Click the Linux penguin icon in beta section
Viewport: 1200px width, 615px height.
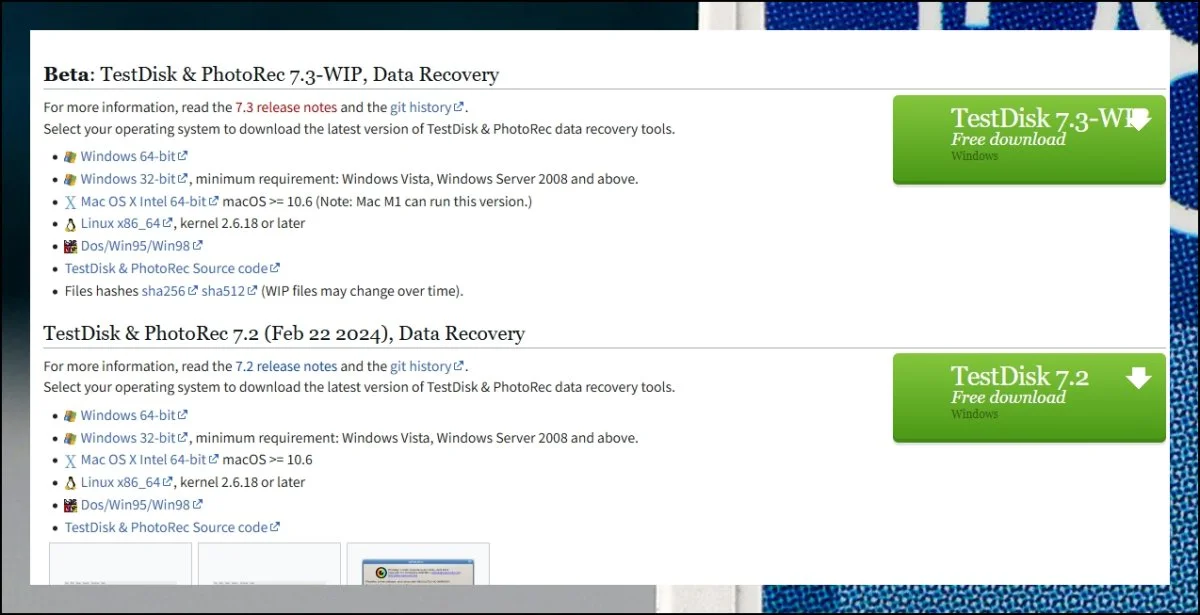coord(70,225)
